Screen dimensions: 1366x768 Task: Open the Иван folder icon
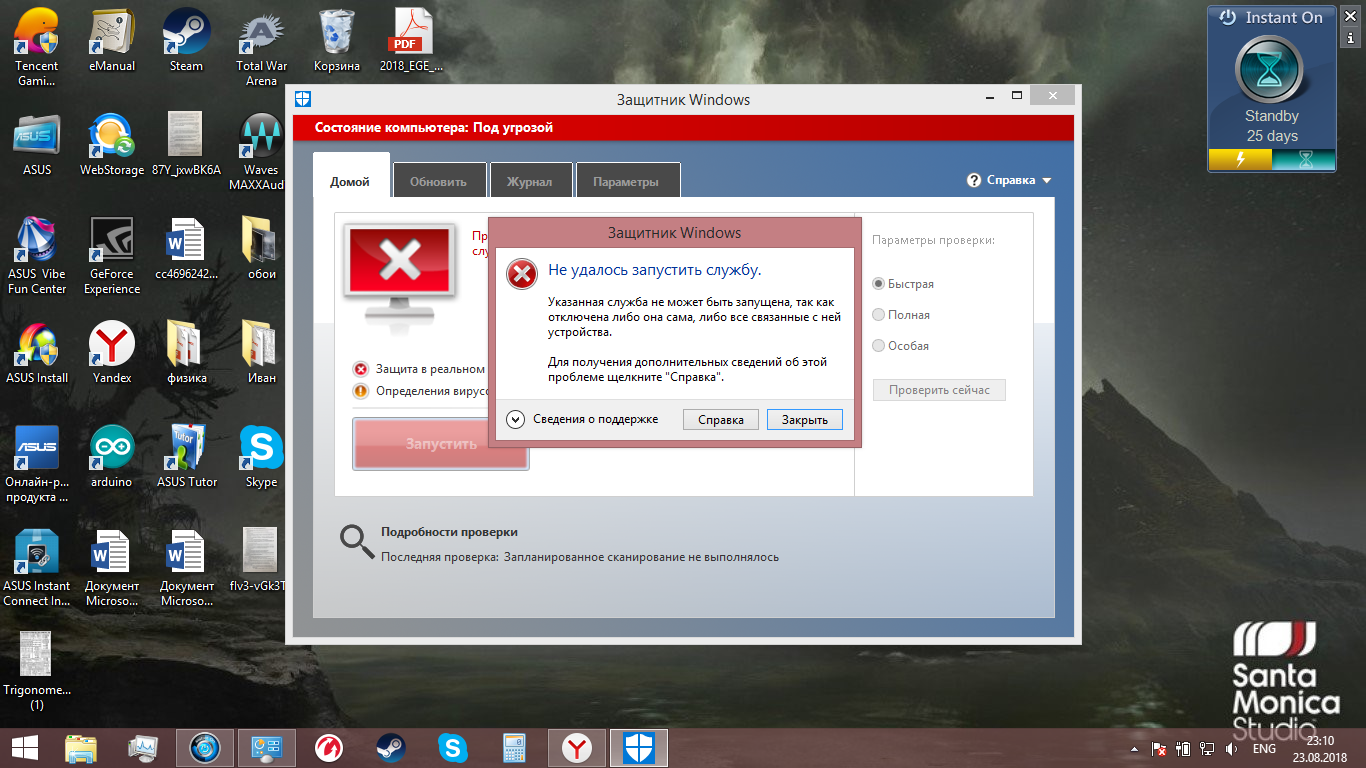(261, 352)
